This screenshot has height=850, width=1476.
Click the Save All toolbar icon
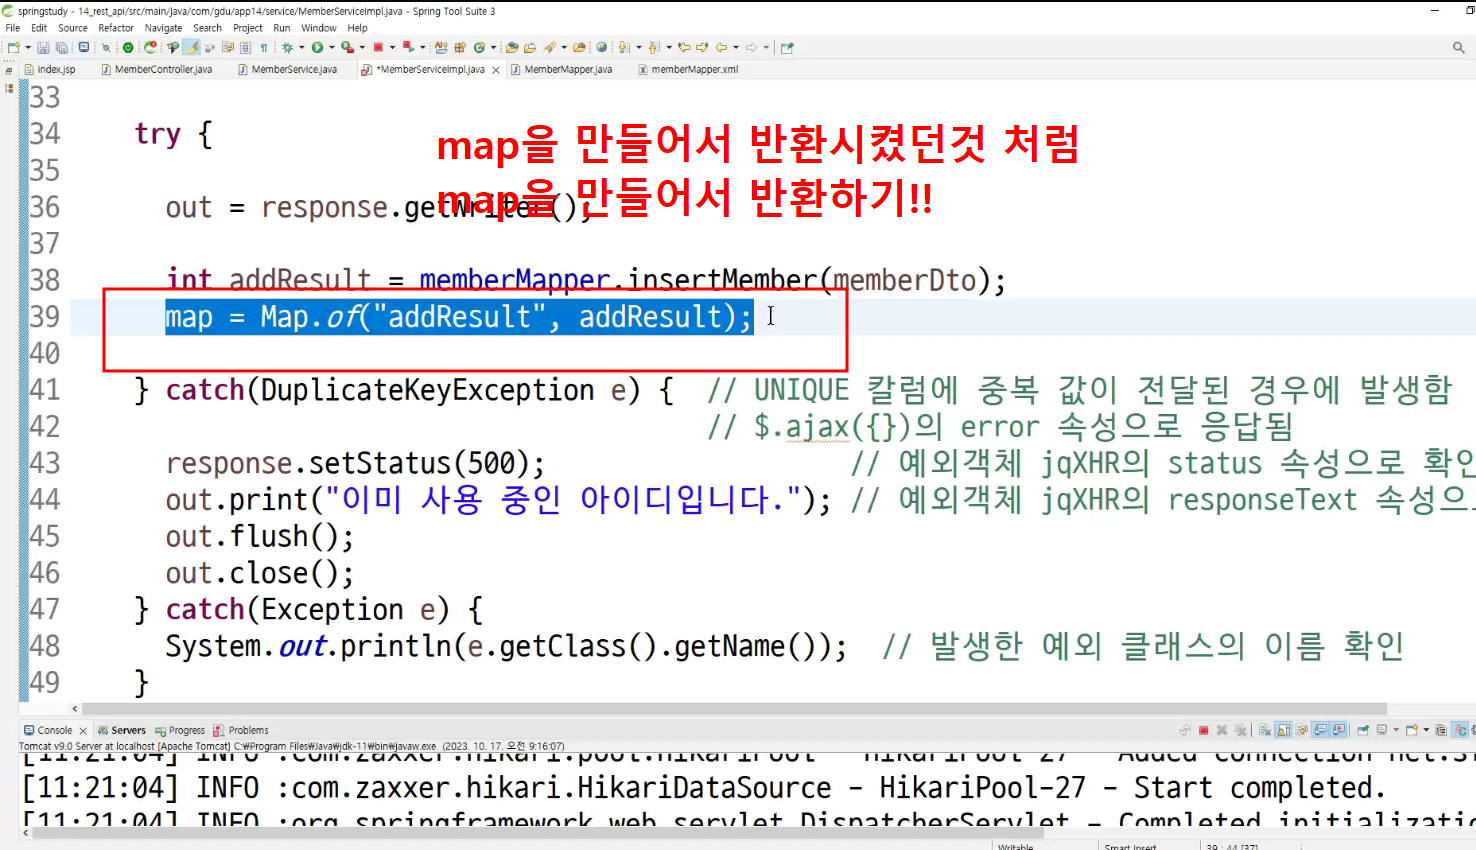coord(62,47)
